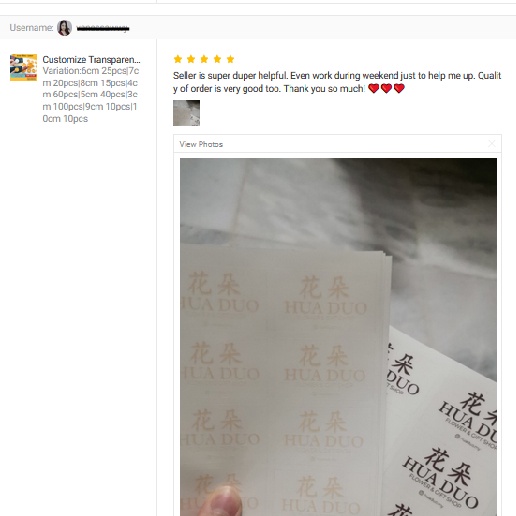Open the redacted reviewer username
The width and height of the screenshot is (516, 516).
[x=103, y=29]
